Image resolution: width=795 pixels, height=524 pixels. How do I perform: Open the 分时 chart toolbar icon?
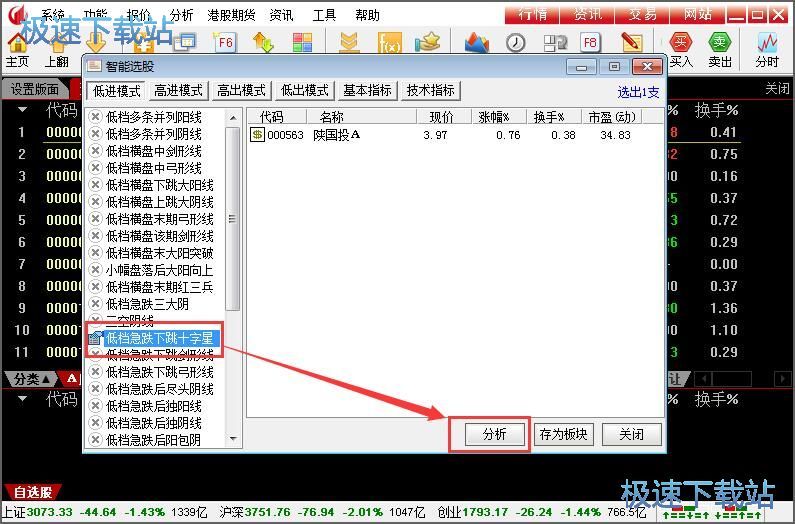(767, 50)
